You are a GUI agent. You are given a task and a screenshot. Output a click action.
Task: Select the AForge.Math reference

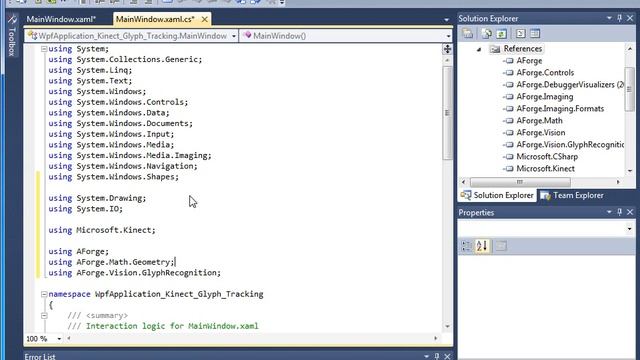pyautogui.click(x=540, y=120)
